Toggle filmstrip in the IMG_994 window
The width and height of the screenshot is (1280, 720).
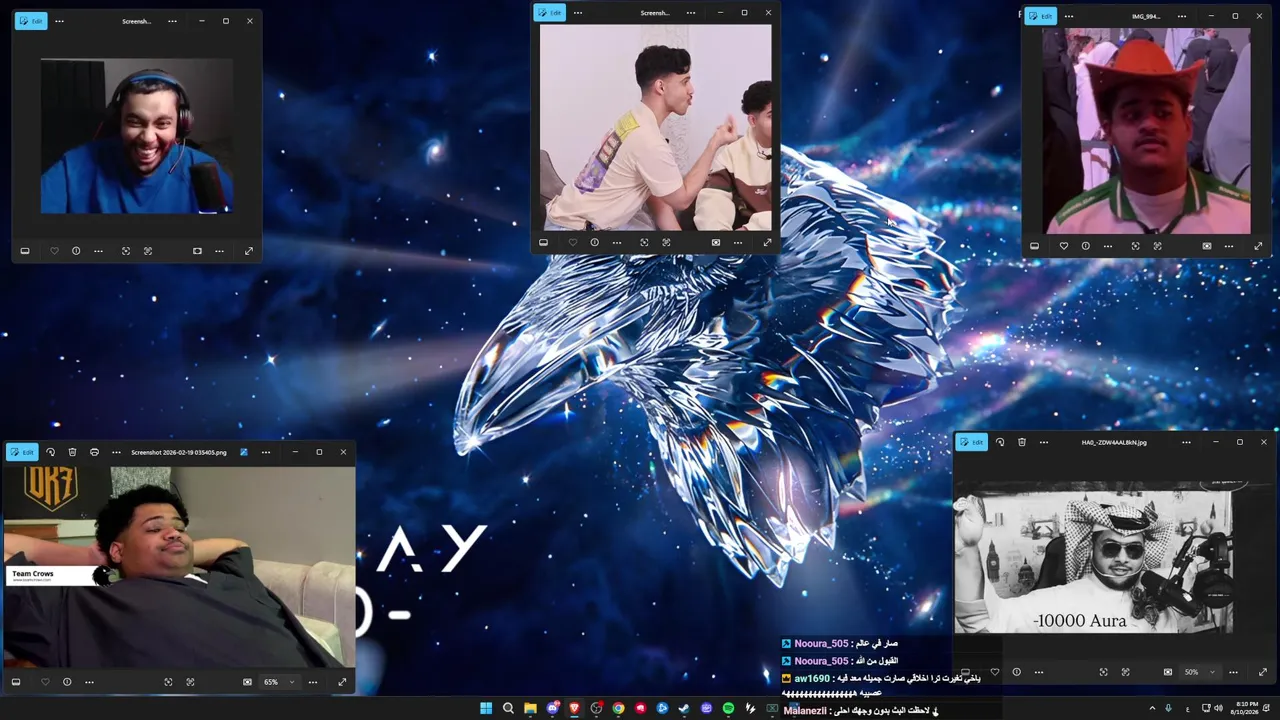1034,246
